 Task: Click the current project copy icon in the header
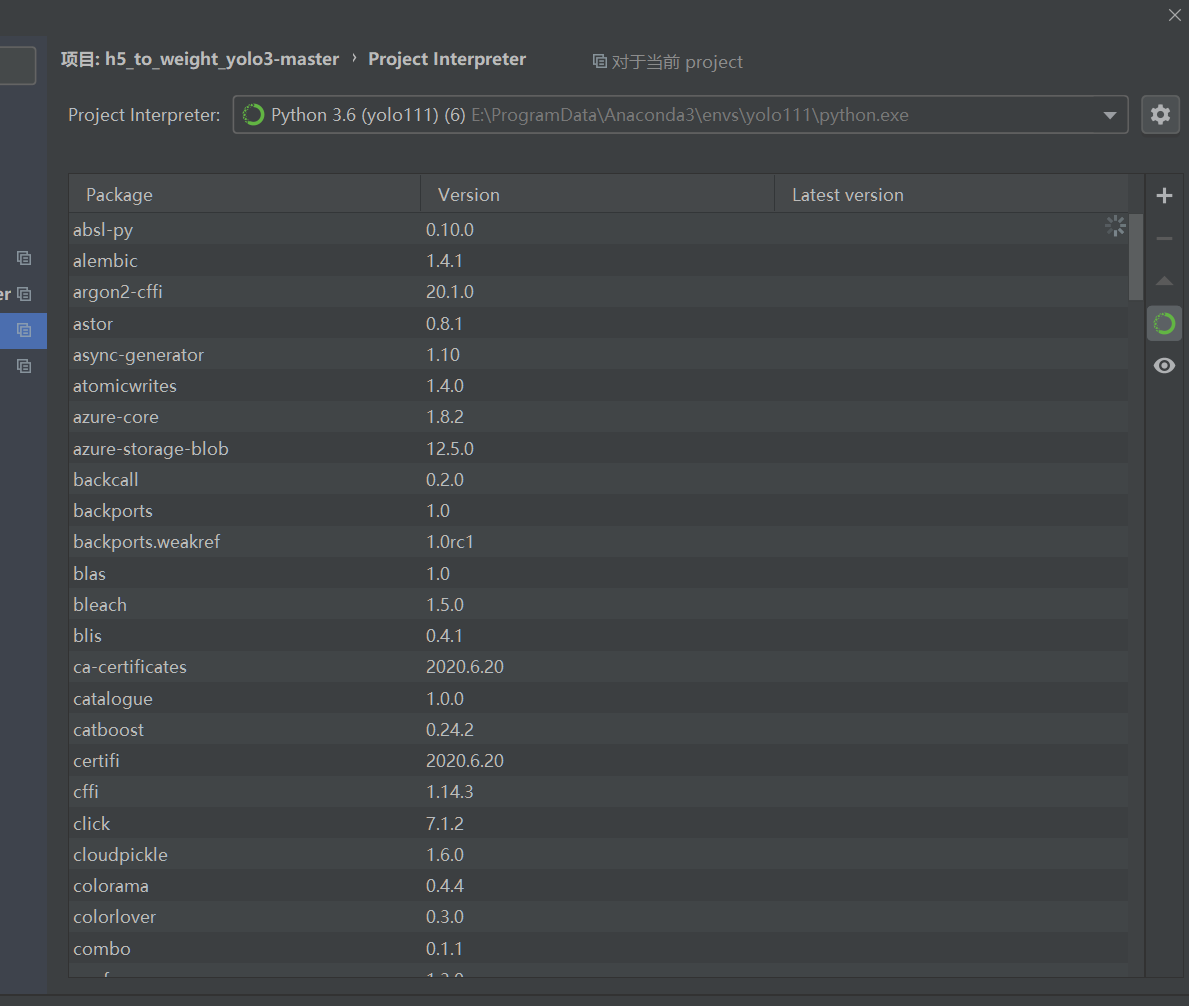(x=599, y=61)
